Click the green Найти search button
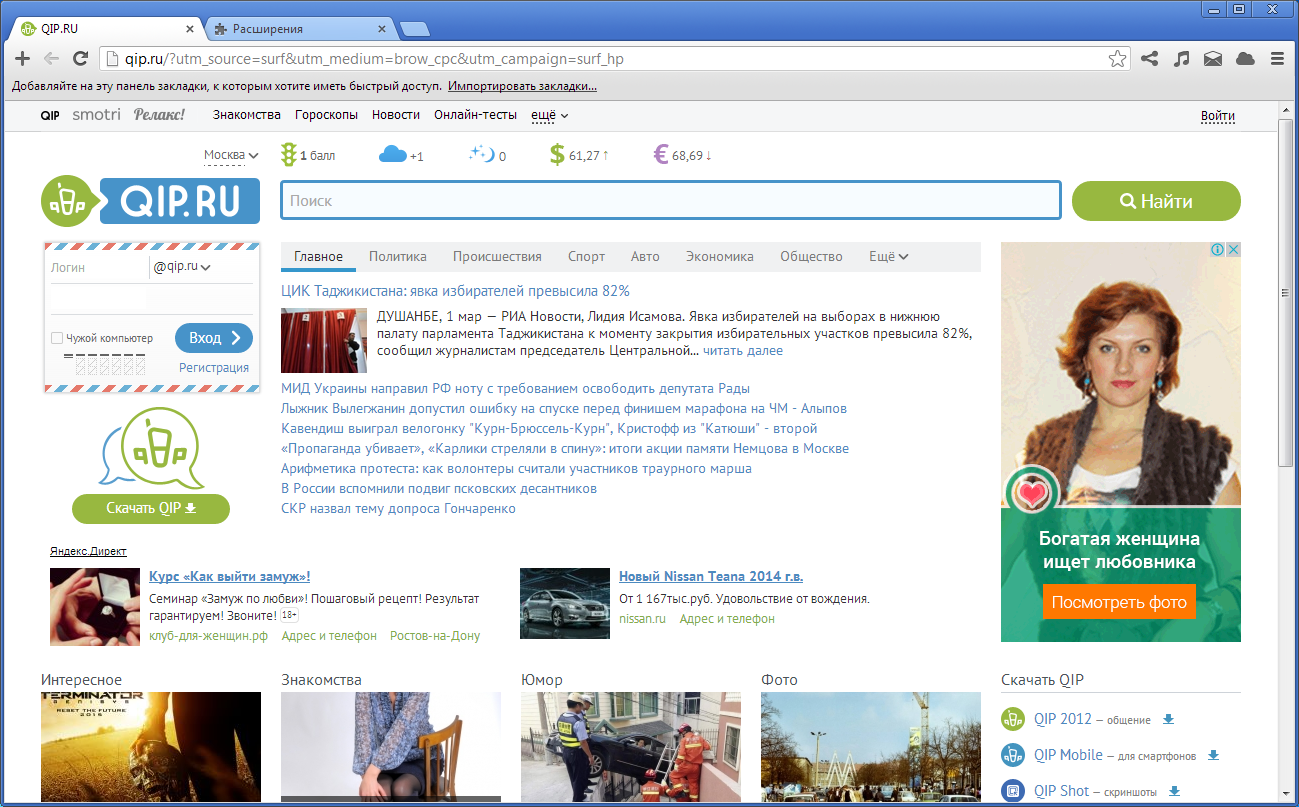The height and width of the screenshot is (807, 1299). pyautogui.click(x=1156, y=201)
